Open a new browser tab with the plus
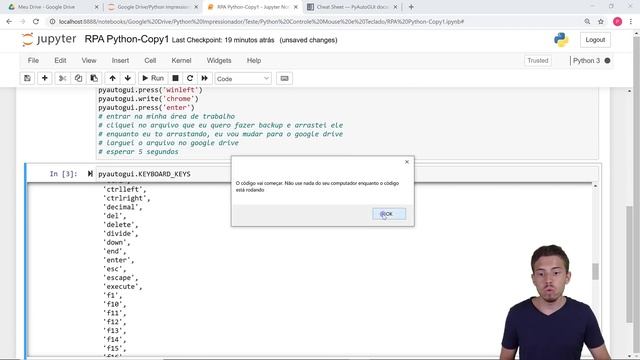Screen dimensions: 640x360 click(411, 7)
